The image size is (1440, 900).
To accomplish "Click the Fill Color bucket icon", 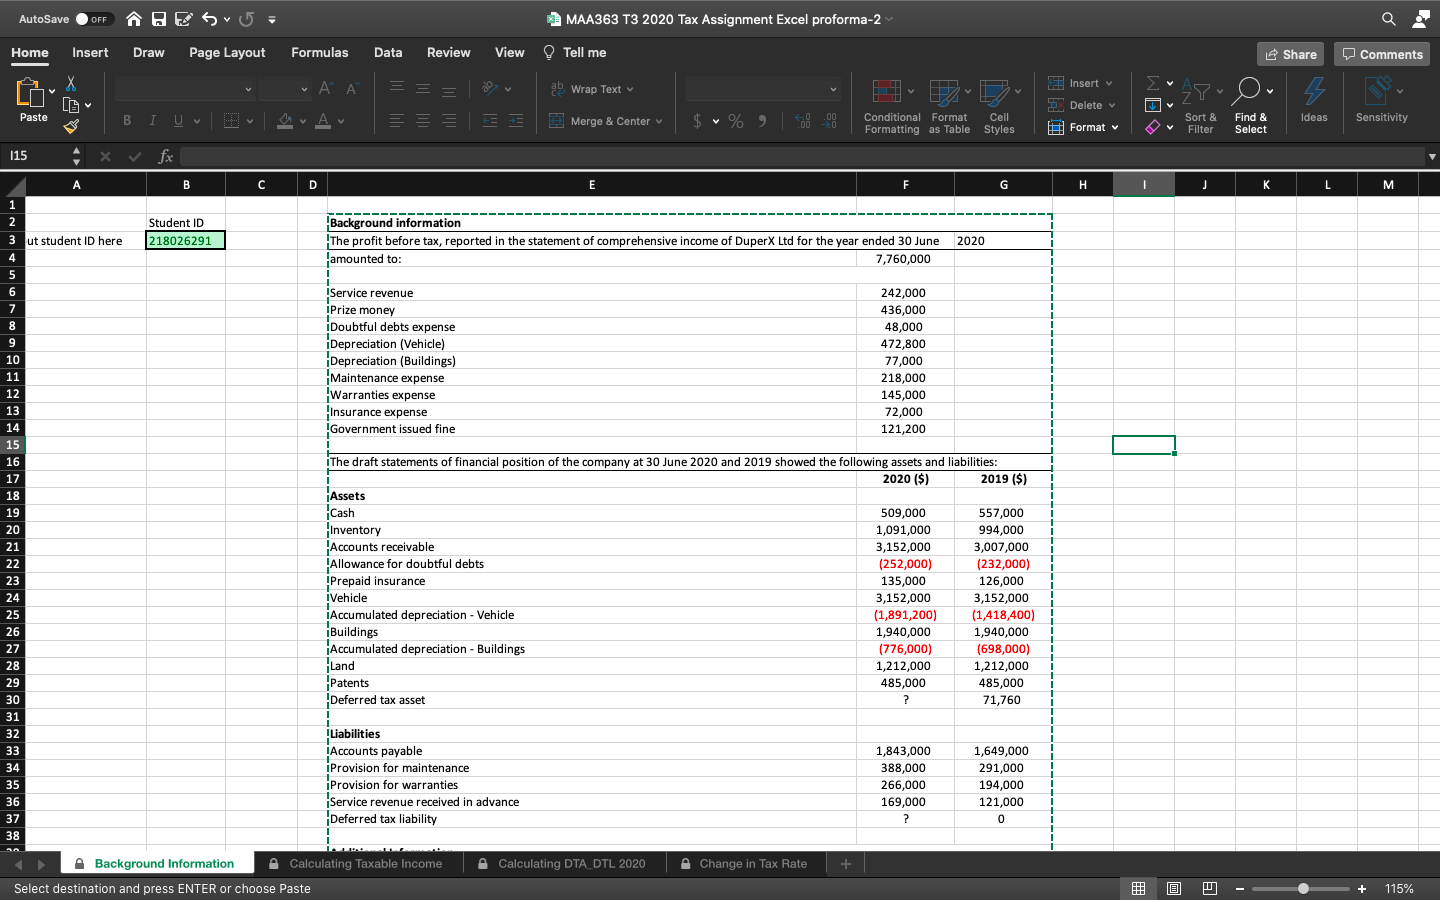I will pos(286,121).
